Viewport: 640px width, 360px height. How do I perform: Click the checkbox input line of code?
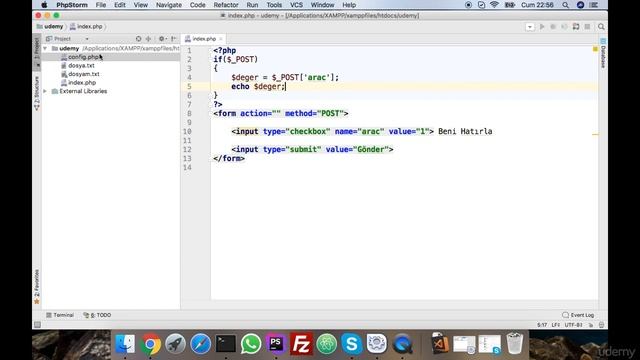pyautogui.click(x=362, y=131)
